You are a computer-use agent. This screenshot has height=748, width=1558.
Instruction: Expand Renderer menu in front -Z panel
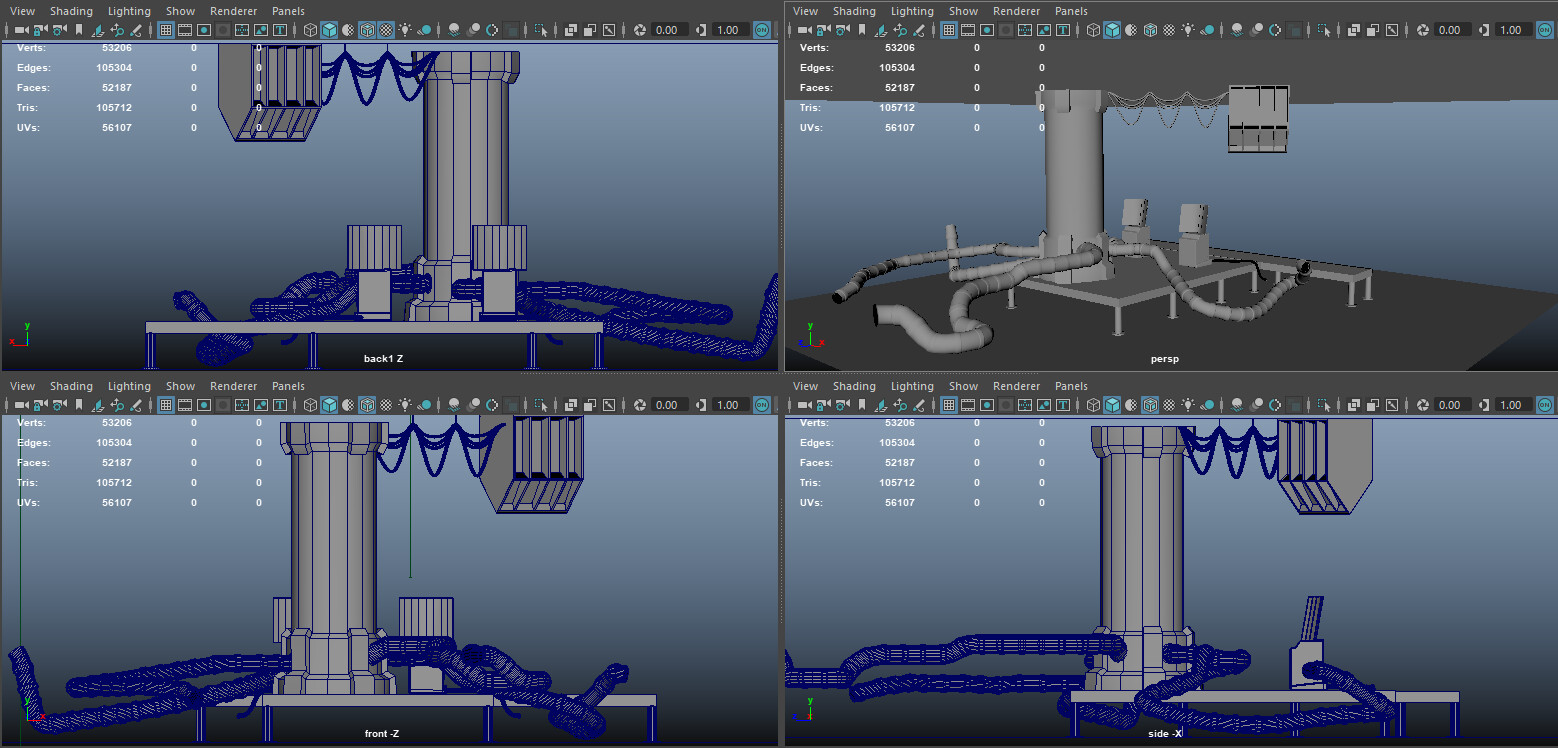tap(233, 386)
